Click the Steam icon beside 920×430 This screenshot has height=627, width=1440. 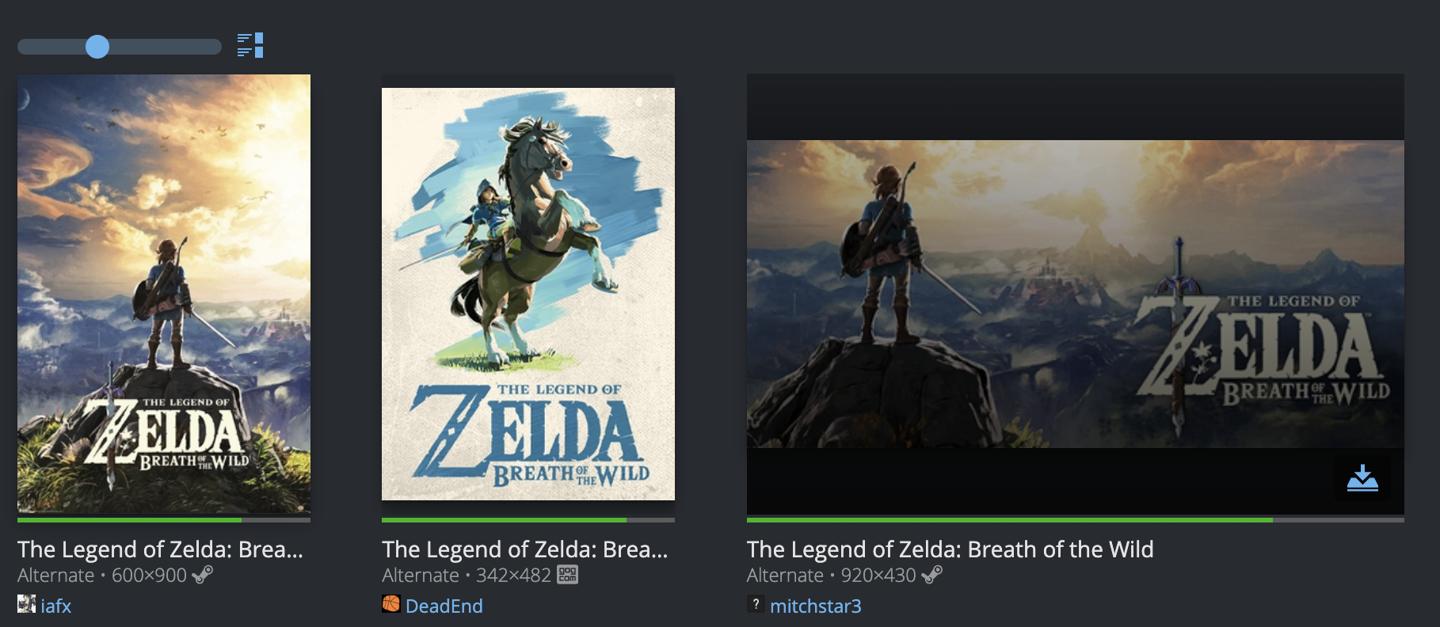931,575
